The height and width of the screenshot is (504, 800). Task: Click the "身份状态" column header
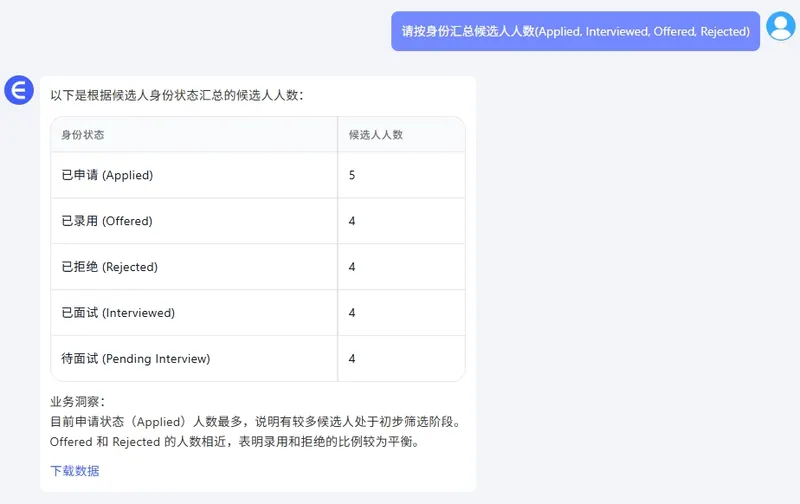point(83,134)
